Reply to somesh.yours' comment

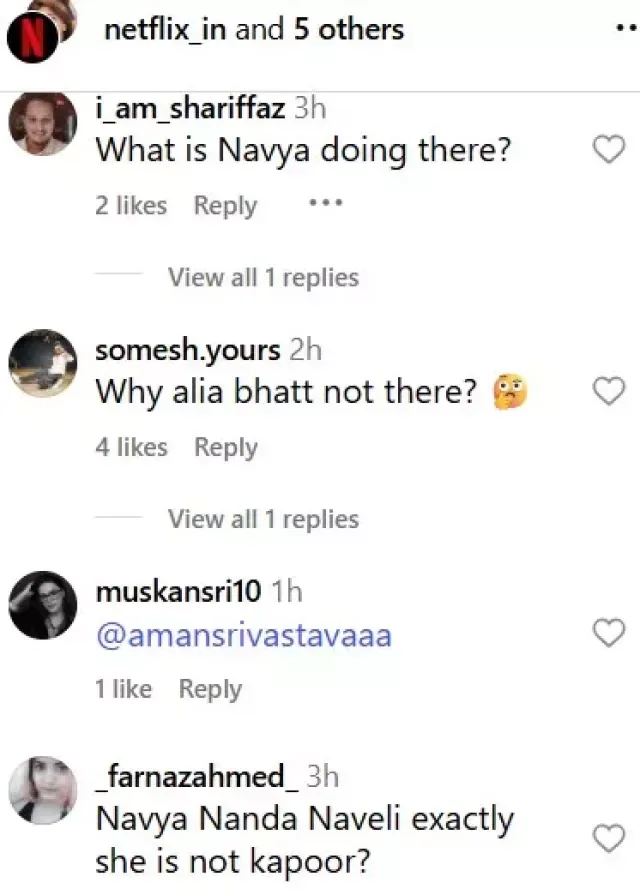225,448
